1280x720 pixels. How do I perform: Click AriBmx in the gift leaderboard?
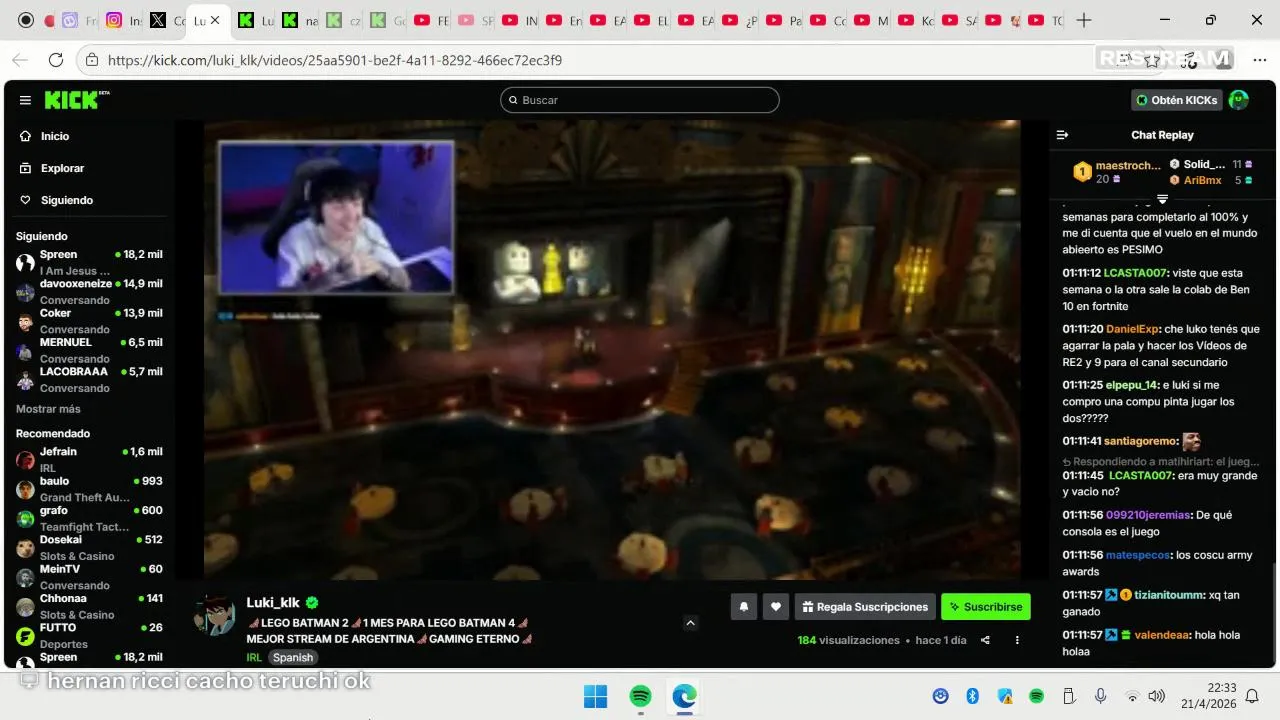(1202, 180)
